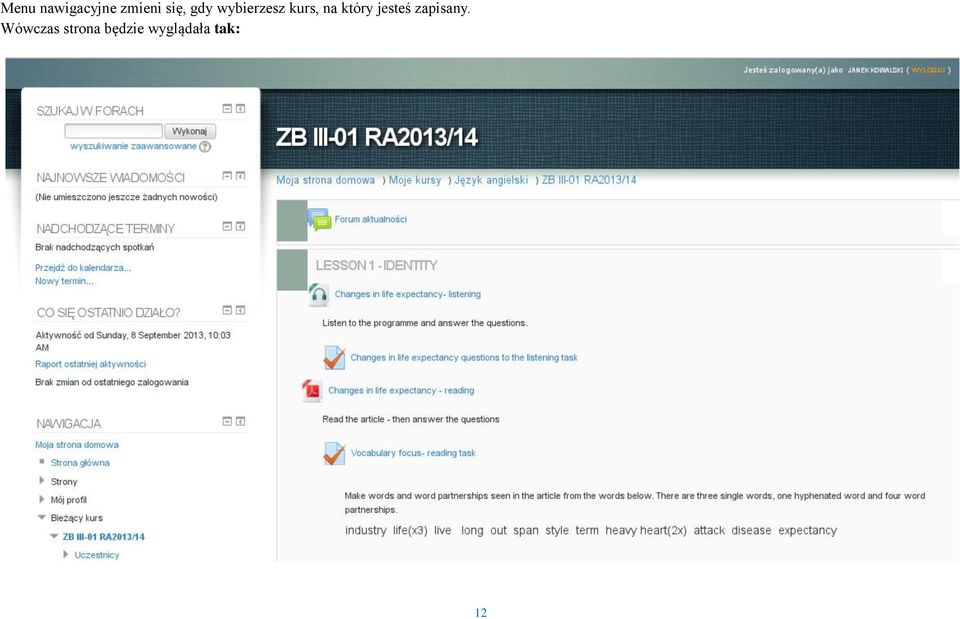Collapse the Nawigacja block
The height and width of the screenshot is (619, 960).
(x=227, y=421)
